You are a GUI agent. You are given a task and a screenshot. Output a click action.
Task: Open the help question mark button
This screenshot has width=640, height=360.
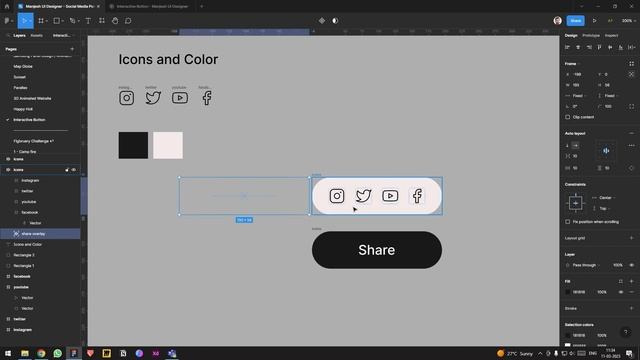coord(625,332)
